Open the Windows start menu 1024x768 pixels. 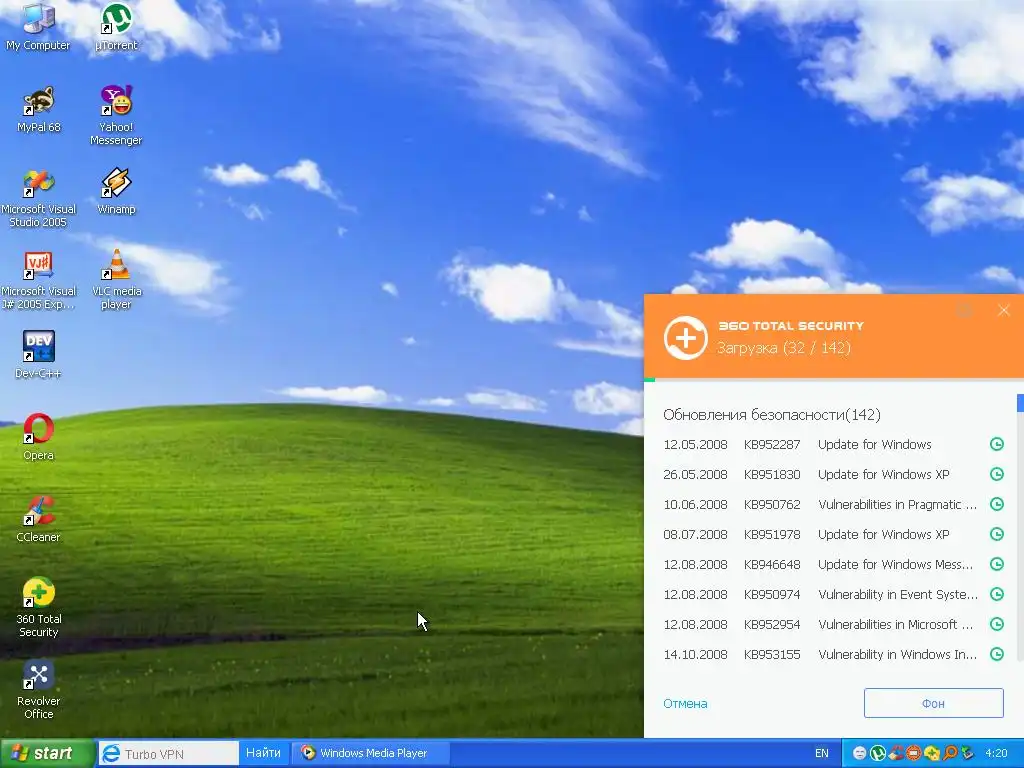(x=47, y=754)
